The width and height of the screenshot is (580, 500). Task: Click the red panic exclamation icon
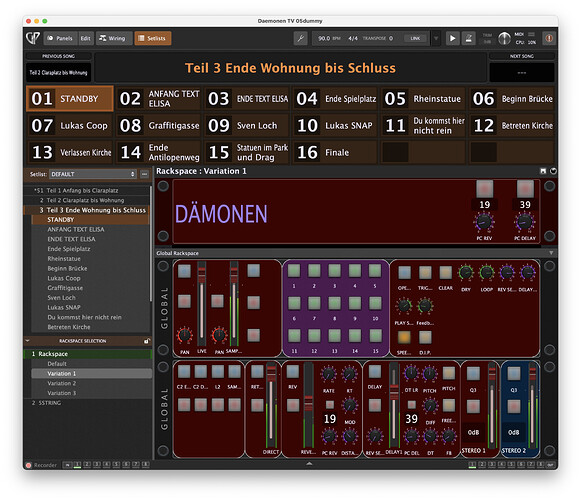(x=549, y=38)
